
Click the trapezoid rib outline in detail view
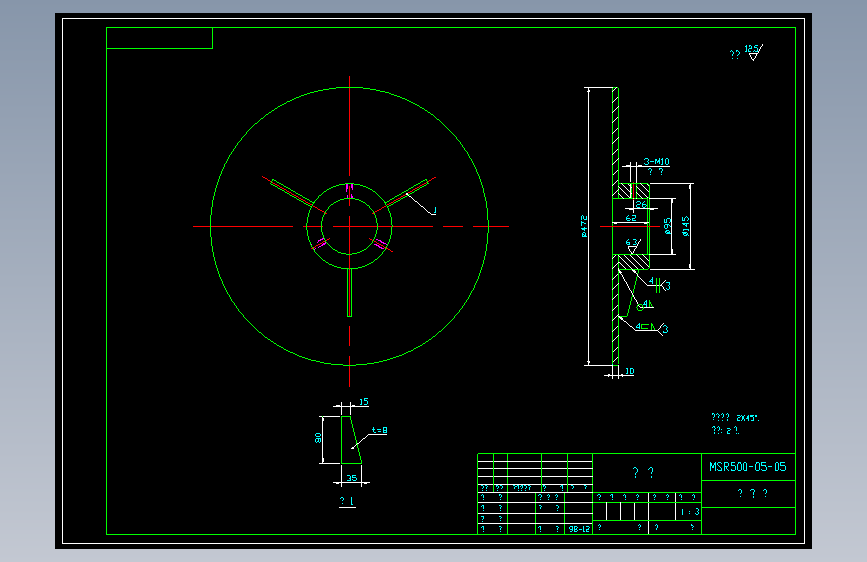click(351, 440)
